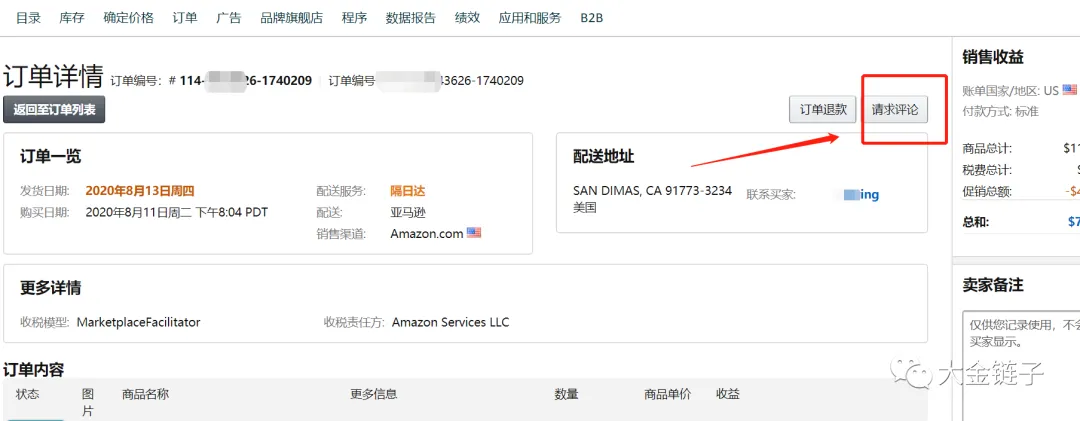Click the 收益 column header
The image size is (1080, 421).
[727, 394]
